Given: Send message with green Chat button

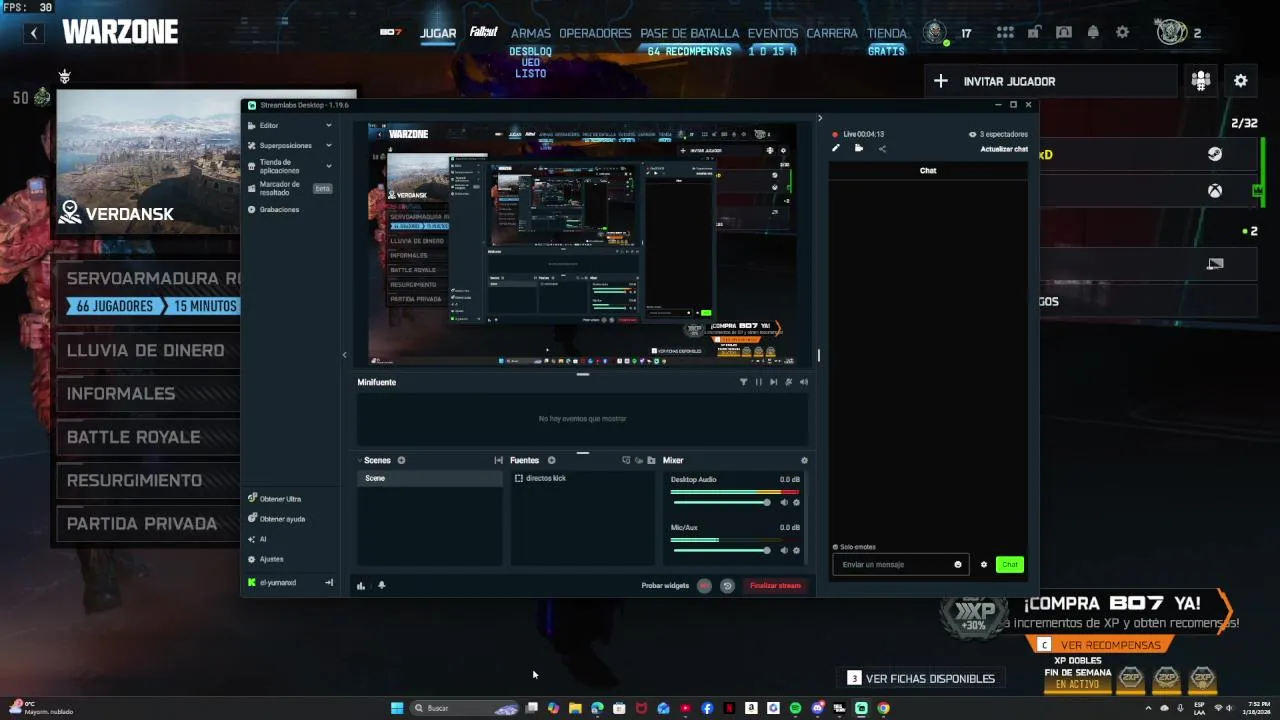Looking at the screenshot, I should coord(1010,565).
